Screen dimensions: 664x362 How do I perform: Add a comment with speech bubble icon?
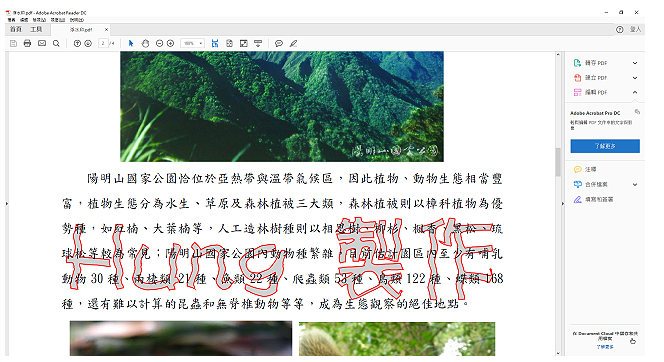click(279, 43)
